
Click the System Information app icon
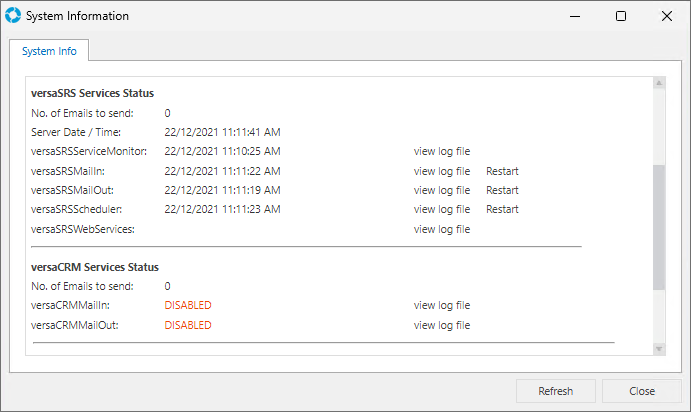[13, 16]
